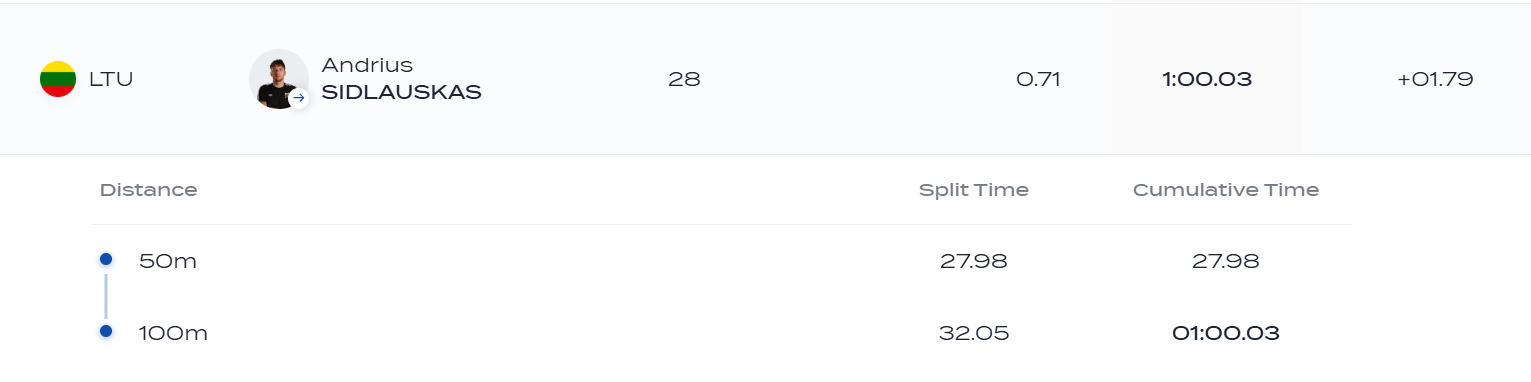Open Andrius Sidlauskas athlete photo

click(x=278, y=79)
